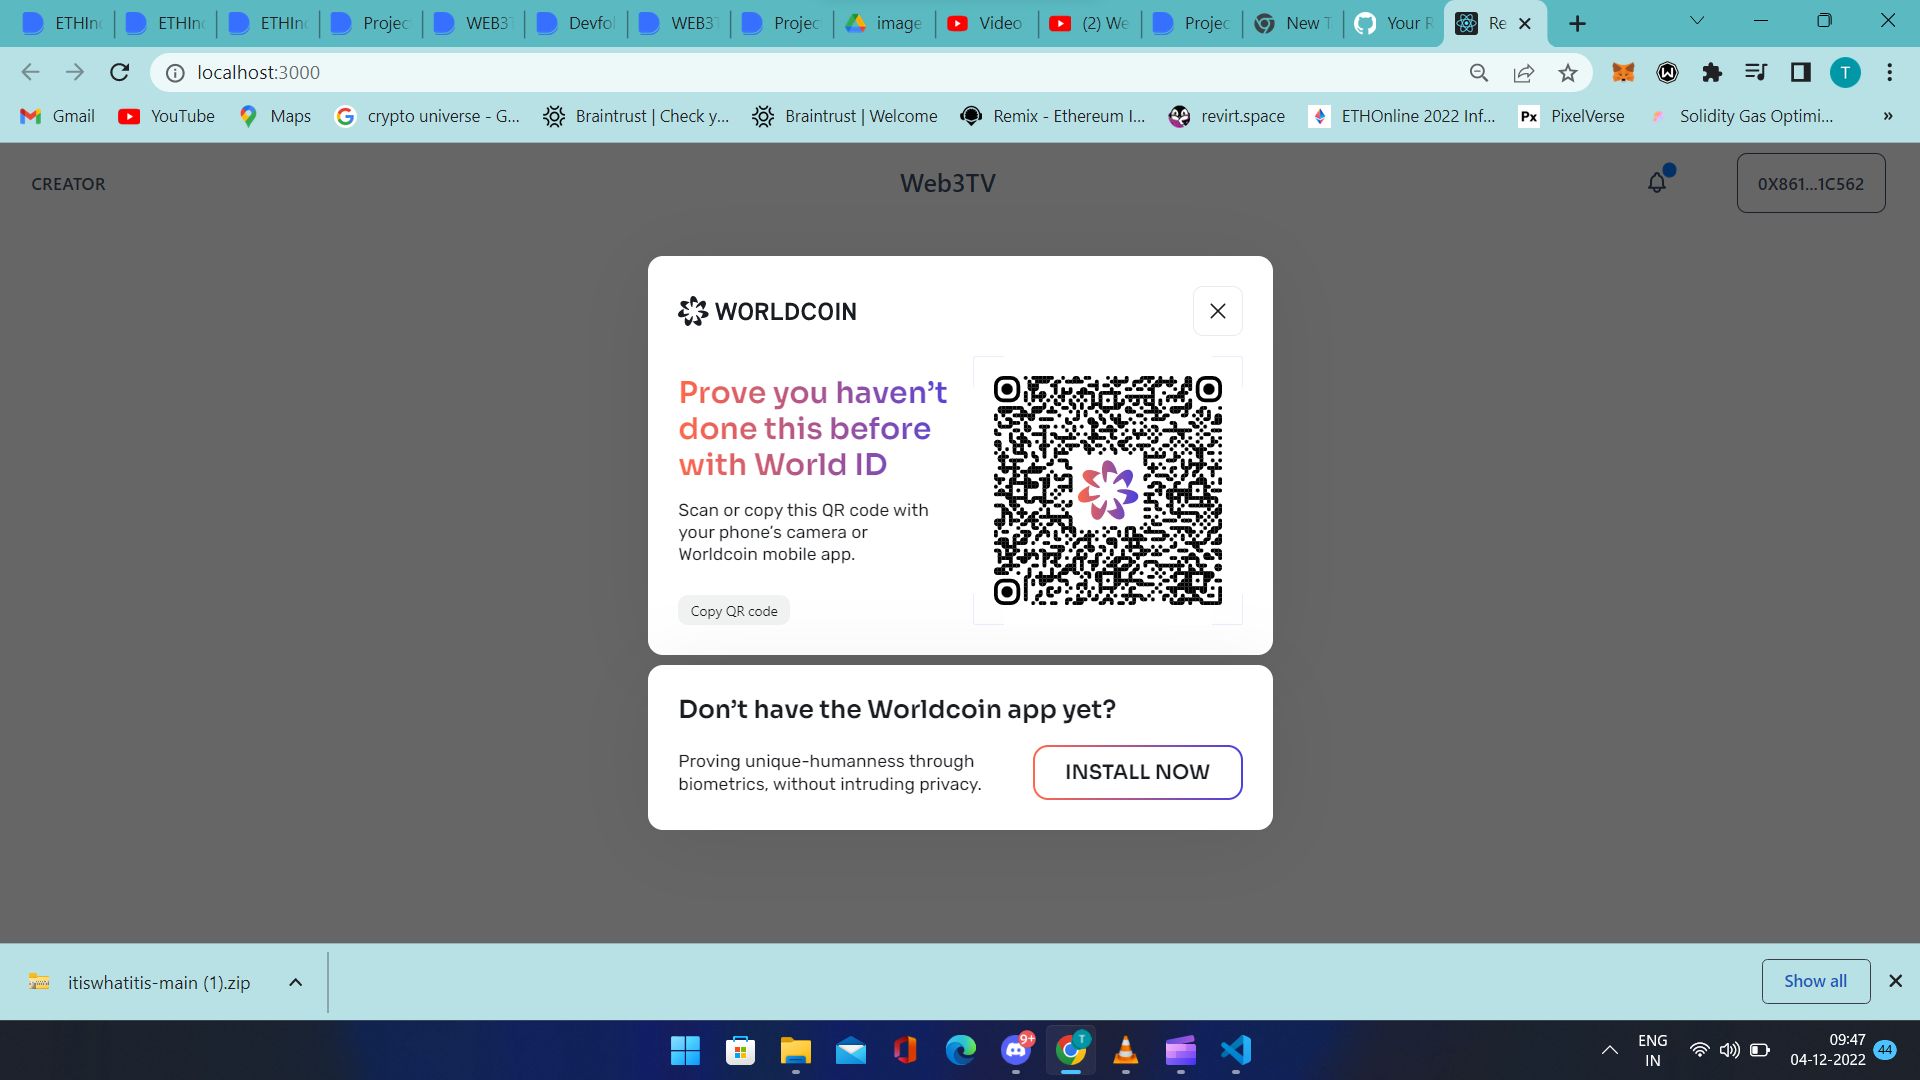
Task: Open the Windows Start menu
Action: 685,1050
